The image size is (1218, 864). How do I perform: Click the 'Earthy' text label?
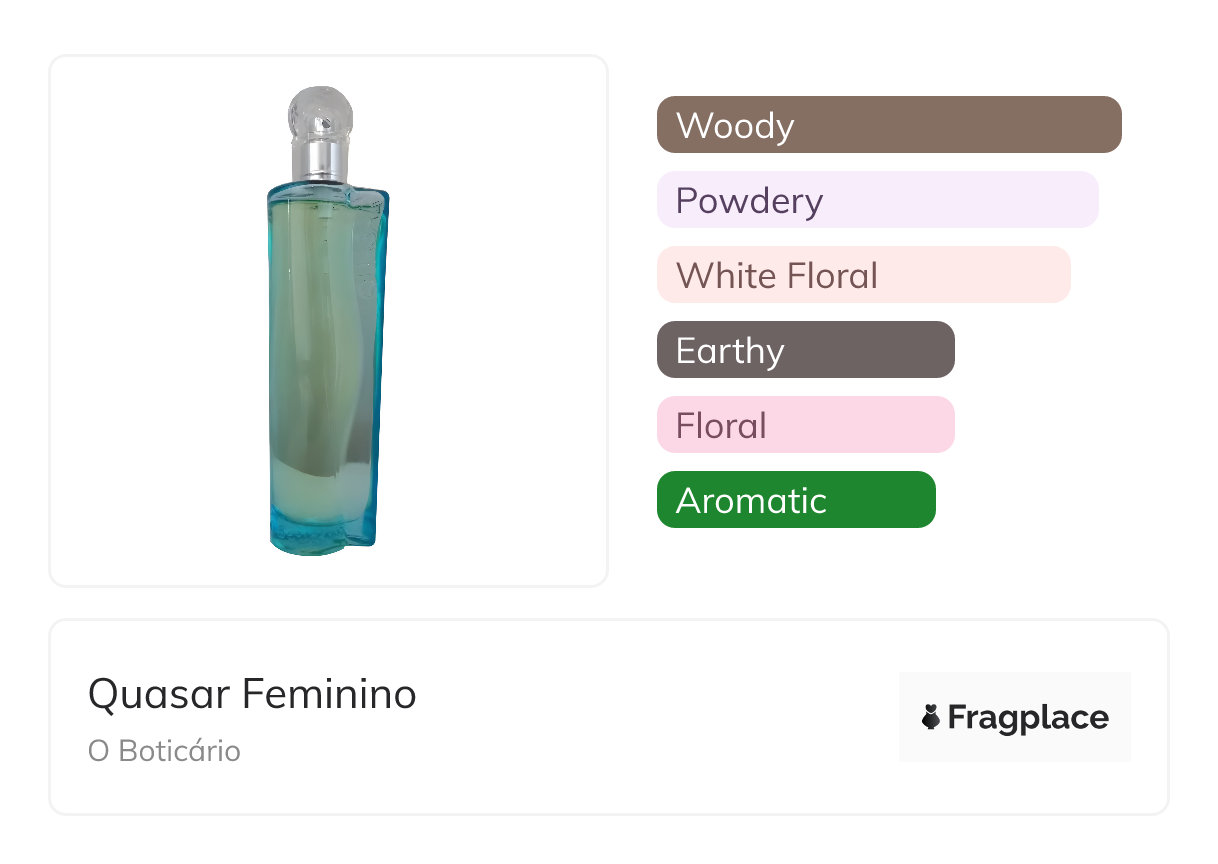tap(730, 351)
